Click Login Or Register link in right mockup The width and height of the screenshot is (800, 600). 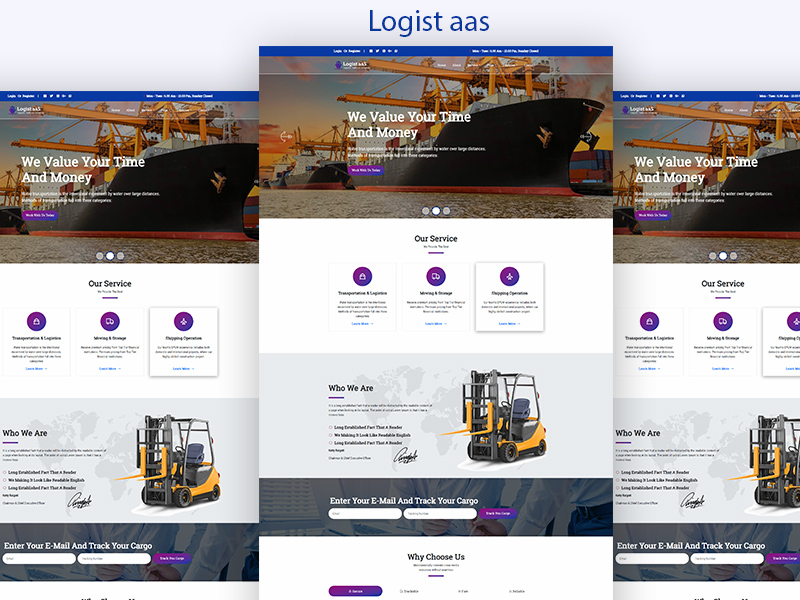[x=634, y=96]
